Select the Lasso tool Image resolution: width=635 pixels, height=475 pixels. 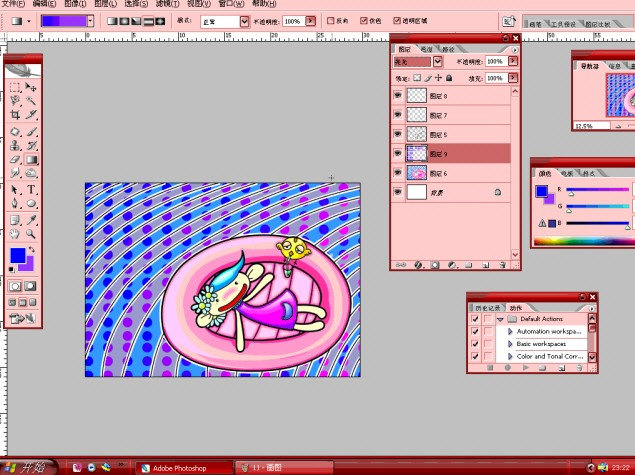coord(15,100)
